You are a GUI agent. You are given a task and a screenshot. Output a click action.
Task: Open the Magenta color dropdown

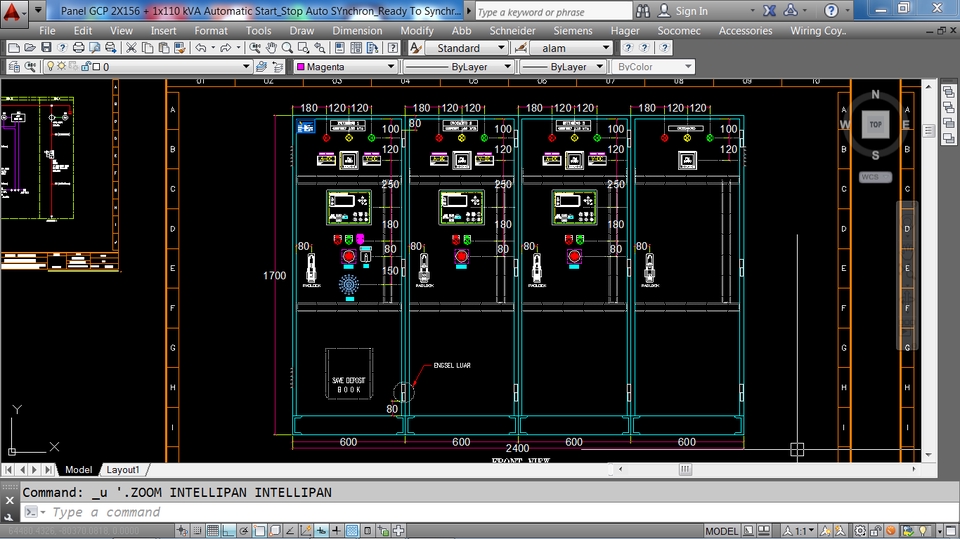[391, 67]
